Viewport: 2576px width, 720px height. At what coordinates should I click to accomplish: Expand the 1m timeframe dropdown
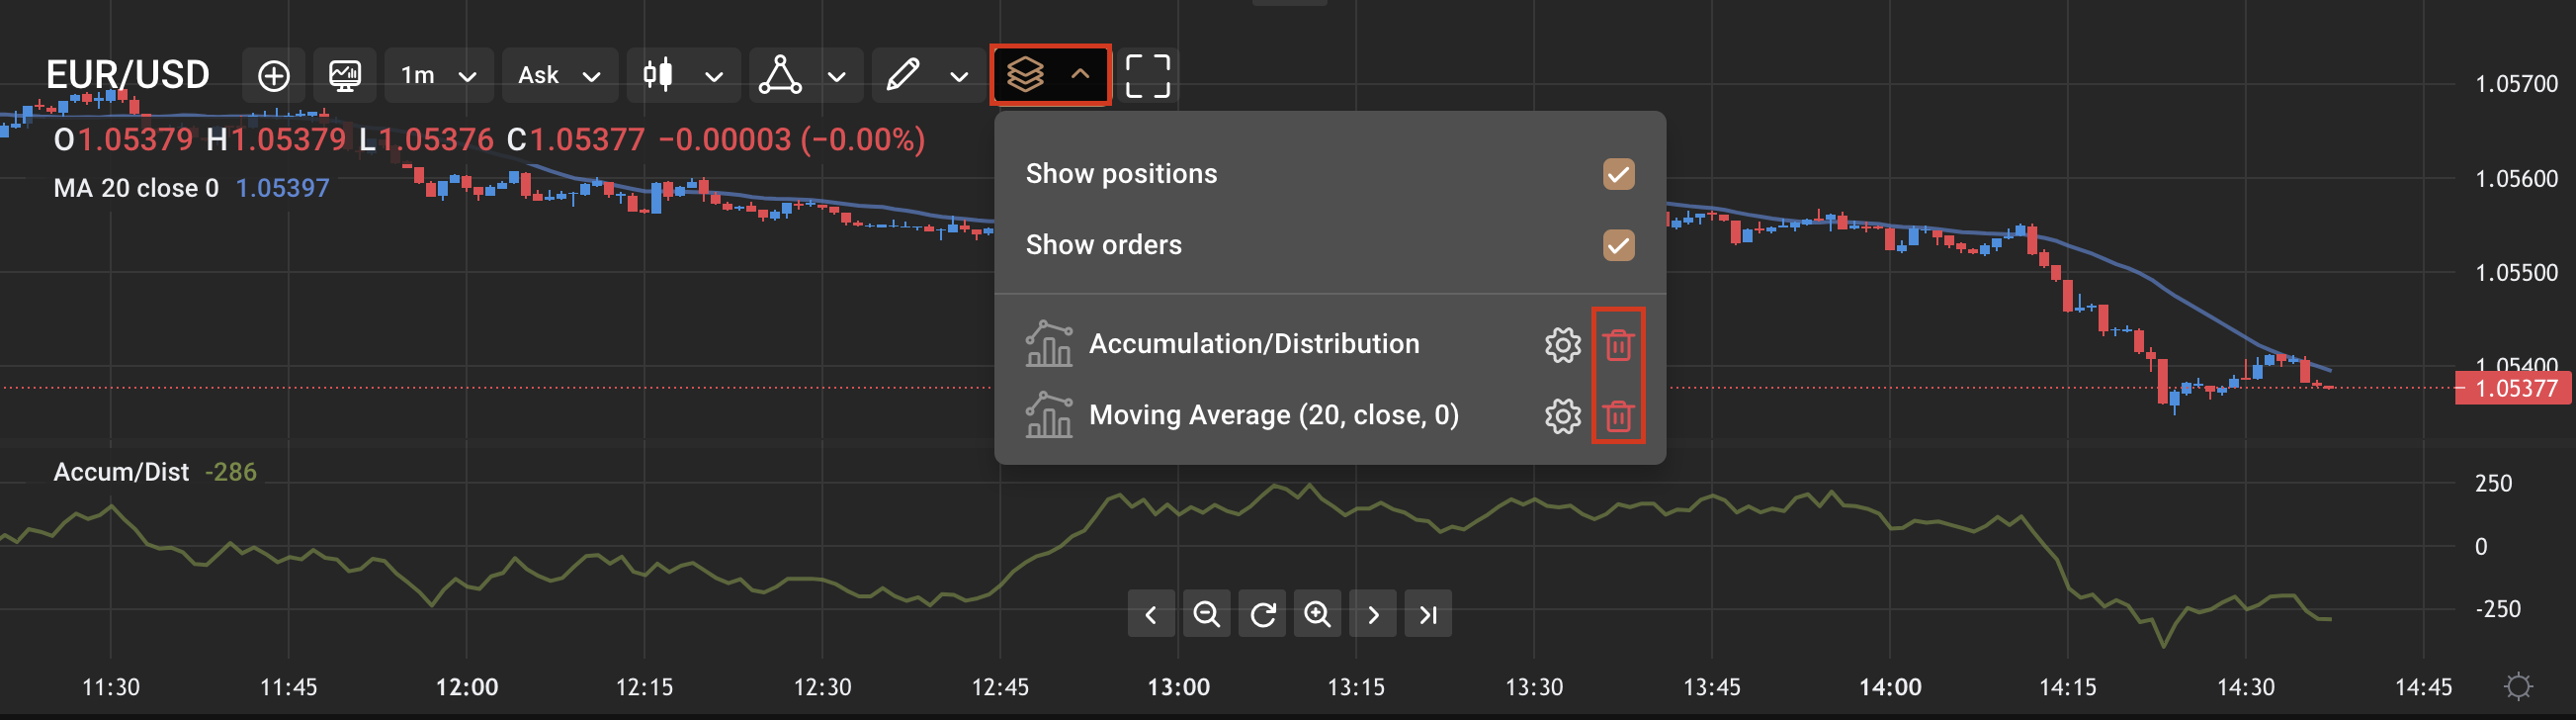439,75
